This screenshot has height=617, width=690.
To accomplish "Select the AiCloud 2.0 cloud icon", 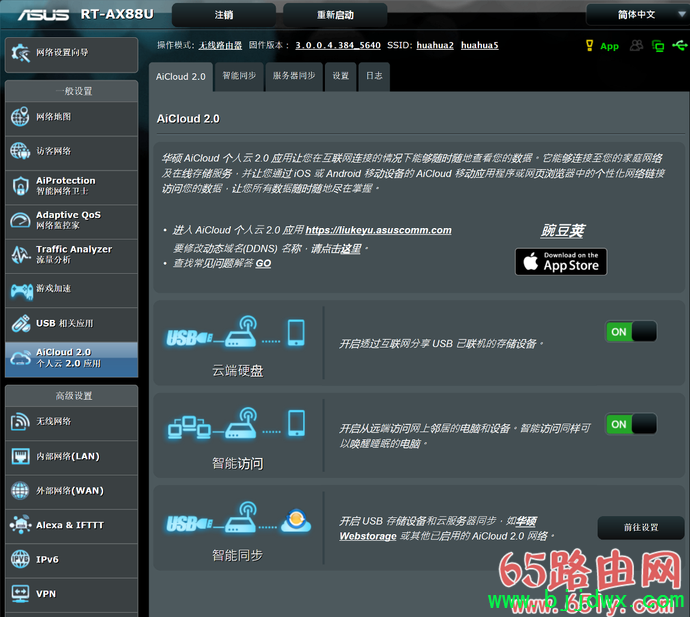I will pos(20,358).
